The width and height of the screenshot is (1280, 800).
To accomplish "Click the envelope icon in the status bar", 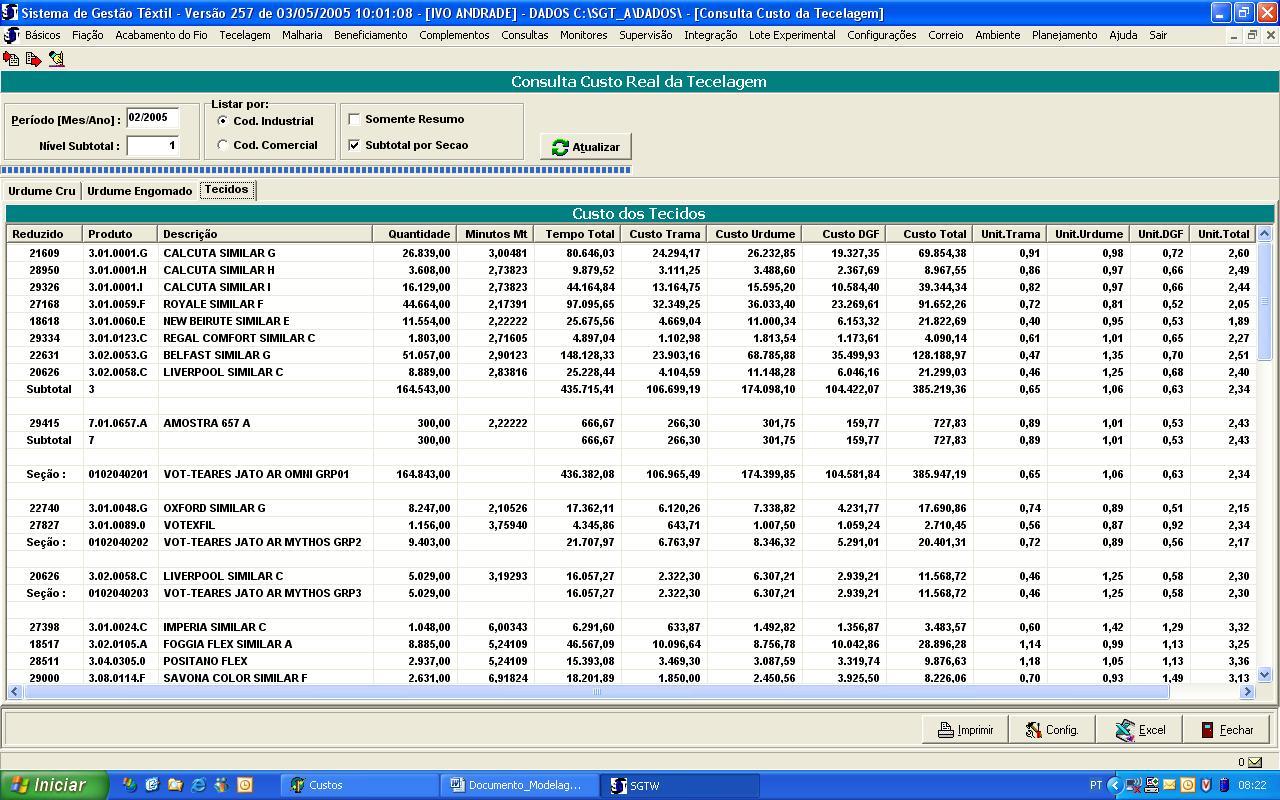I will [1254, 762].
